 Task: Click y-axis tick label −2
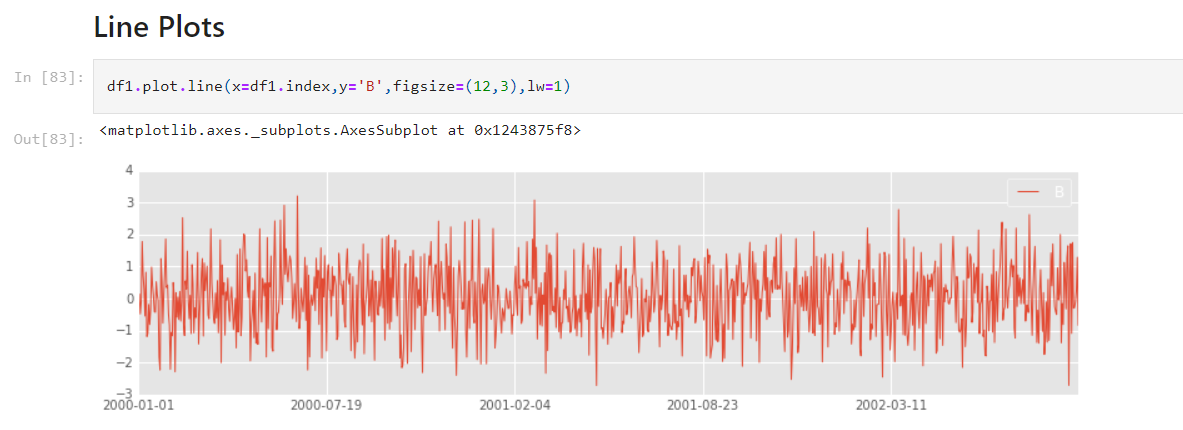click(x=125, y=362)
